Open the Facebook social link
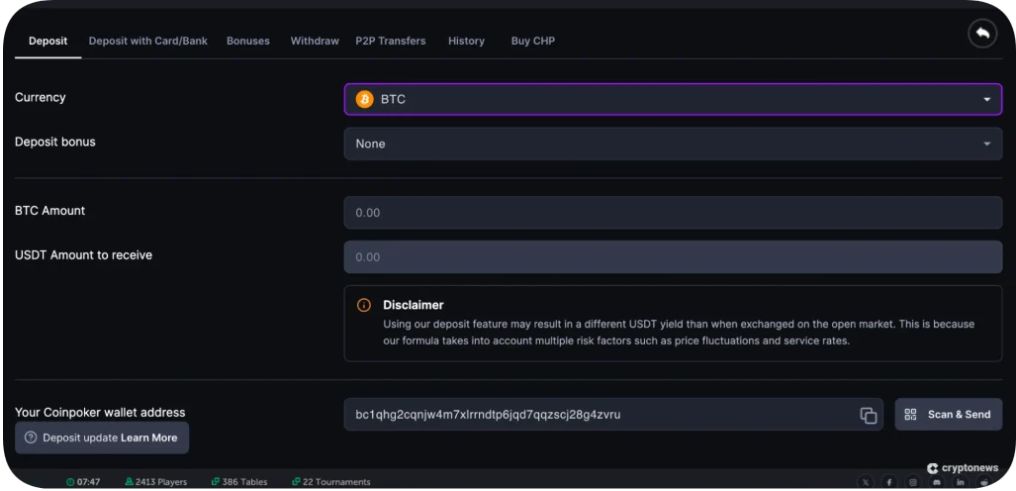The width and height of the screenshot is (1016, 491). coord(889,482)
